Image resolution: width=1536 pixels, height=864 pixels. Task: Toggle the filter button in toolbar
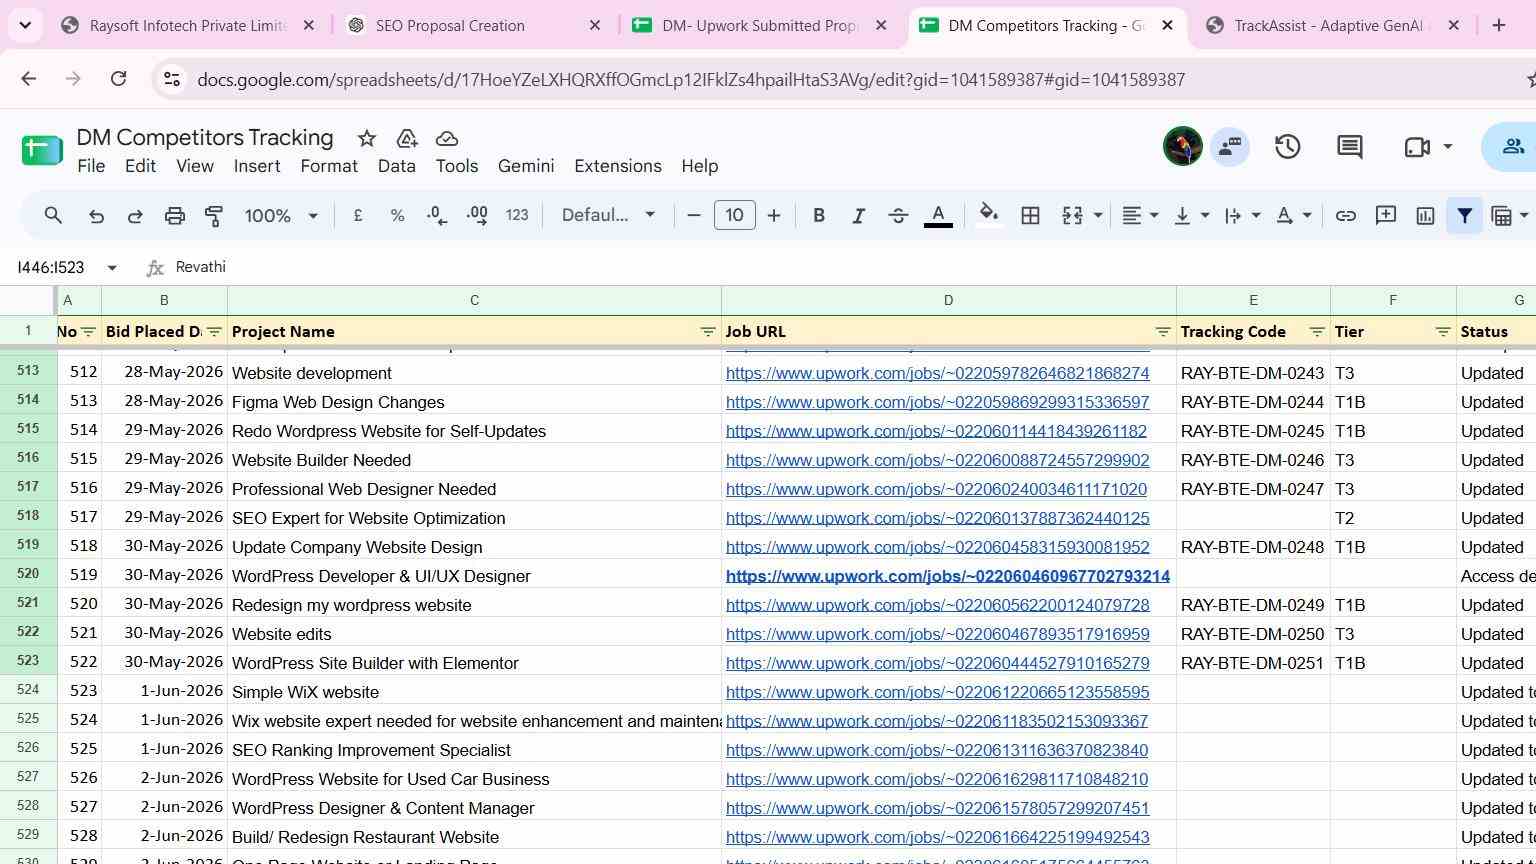[1464, 215]
